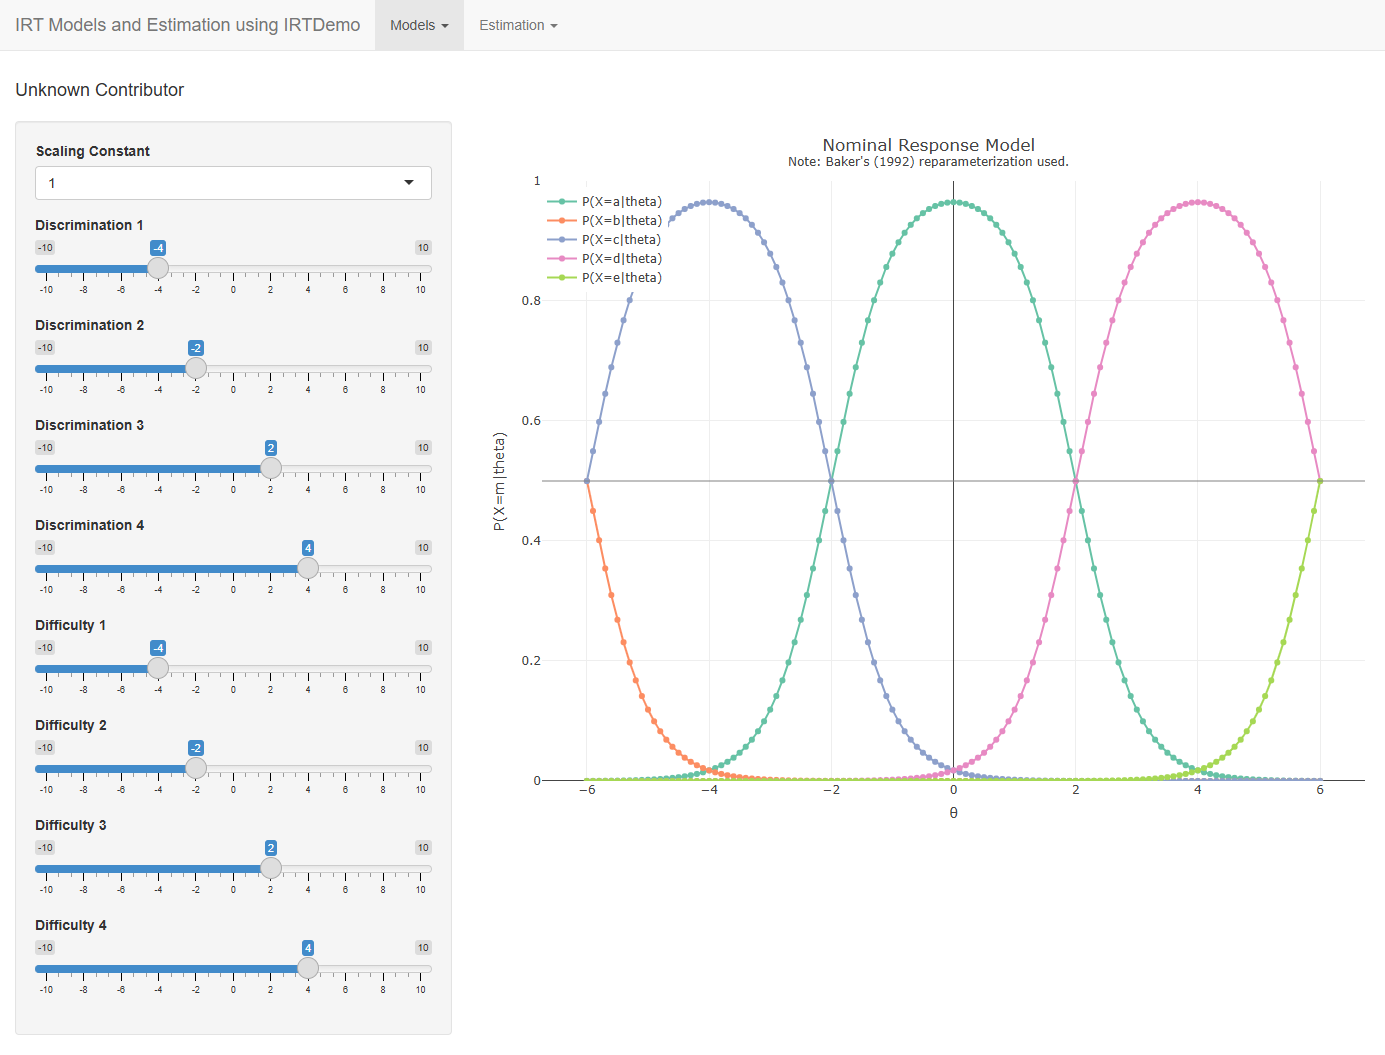Toggle the P(X=e|theta) legend trace
The height and width of the screenshot is (1055, 1385).
tap(605, 278)
